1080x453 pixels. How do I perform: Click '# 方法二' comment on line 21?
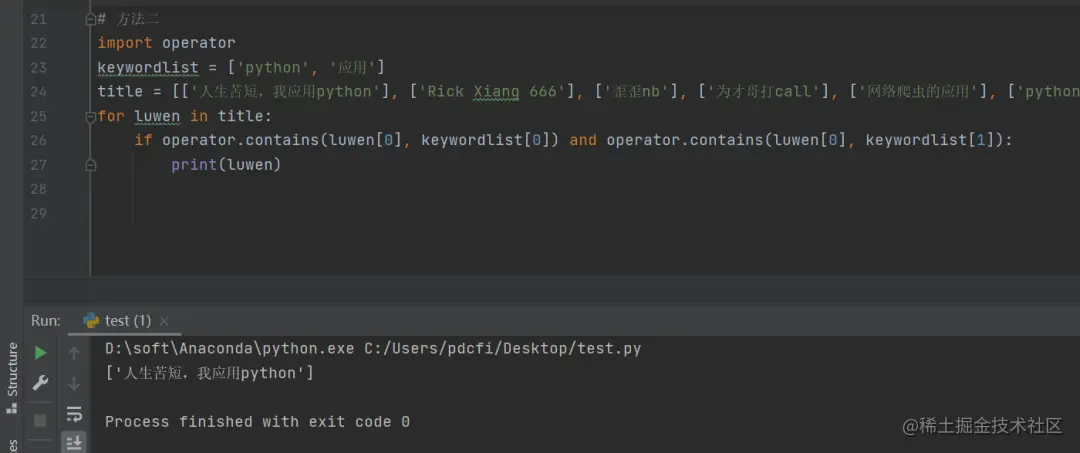[x=129, y=19]
